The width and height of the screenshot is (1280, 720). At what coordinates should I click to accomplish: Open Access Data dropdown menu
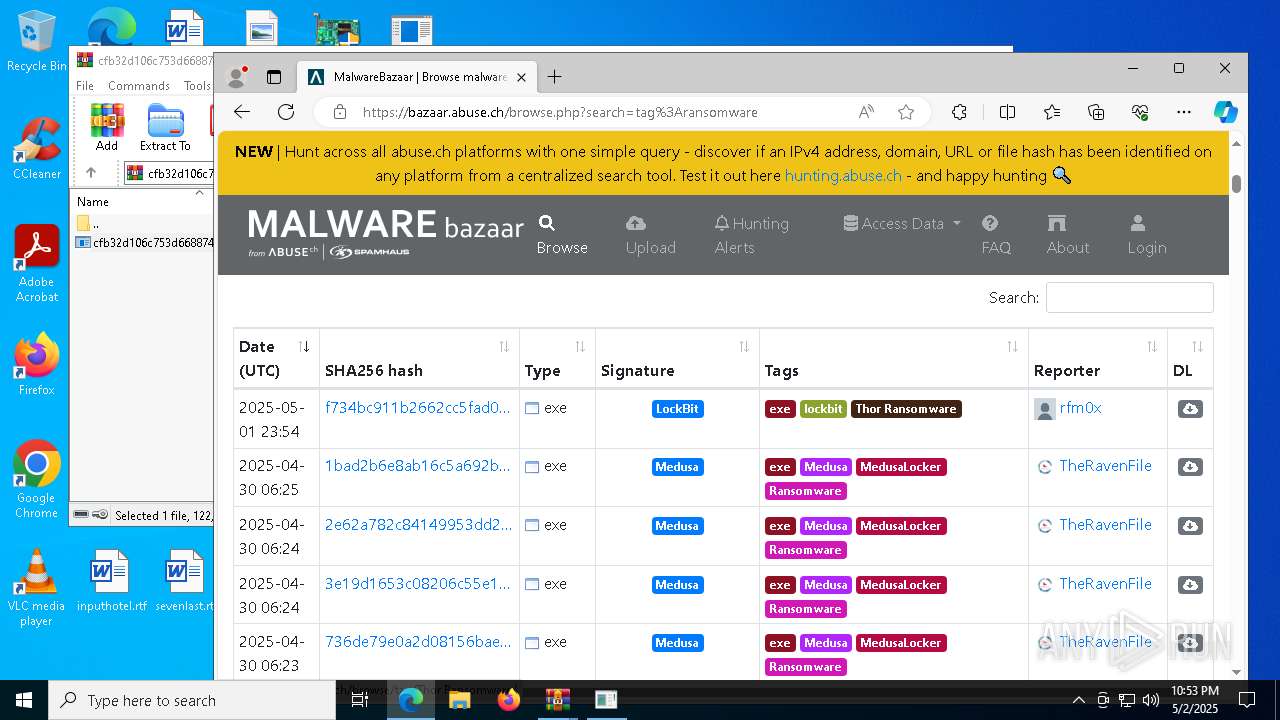(x=902, y=223)
